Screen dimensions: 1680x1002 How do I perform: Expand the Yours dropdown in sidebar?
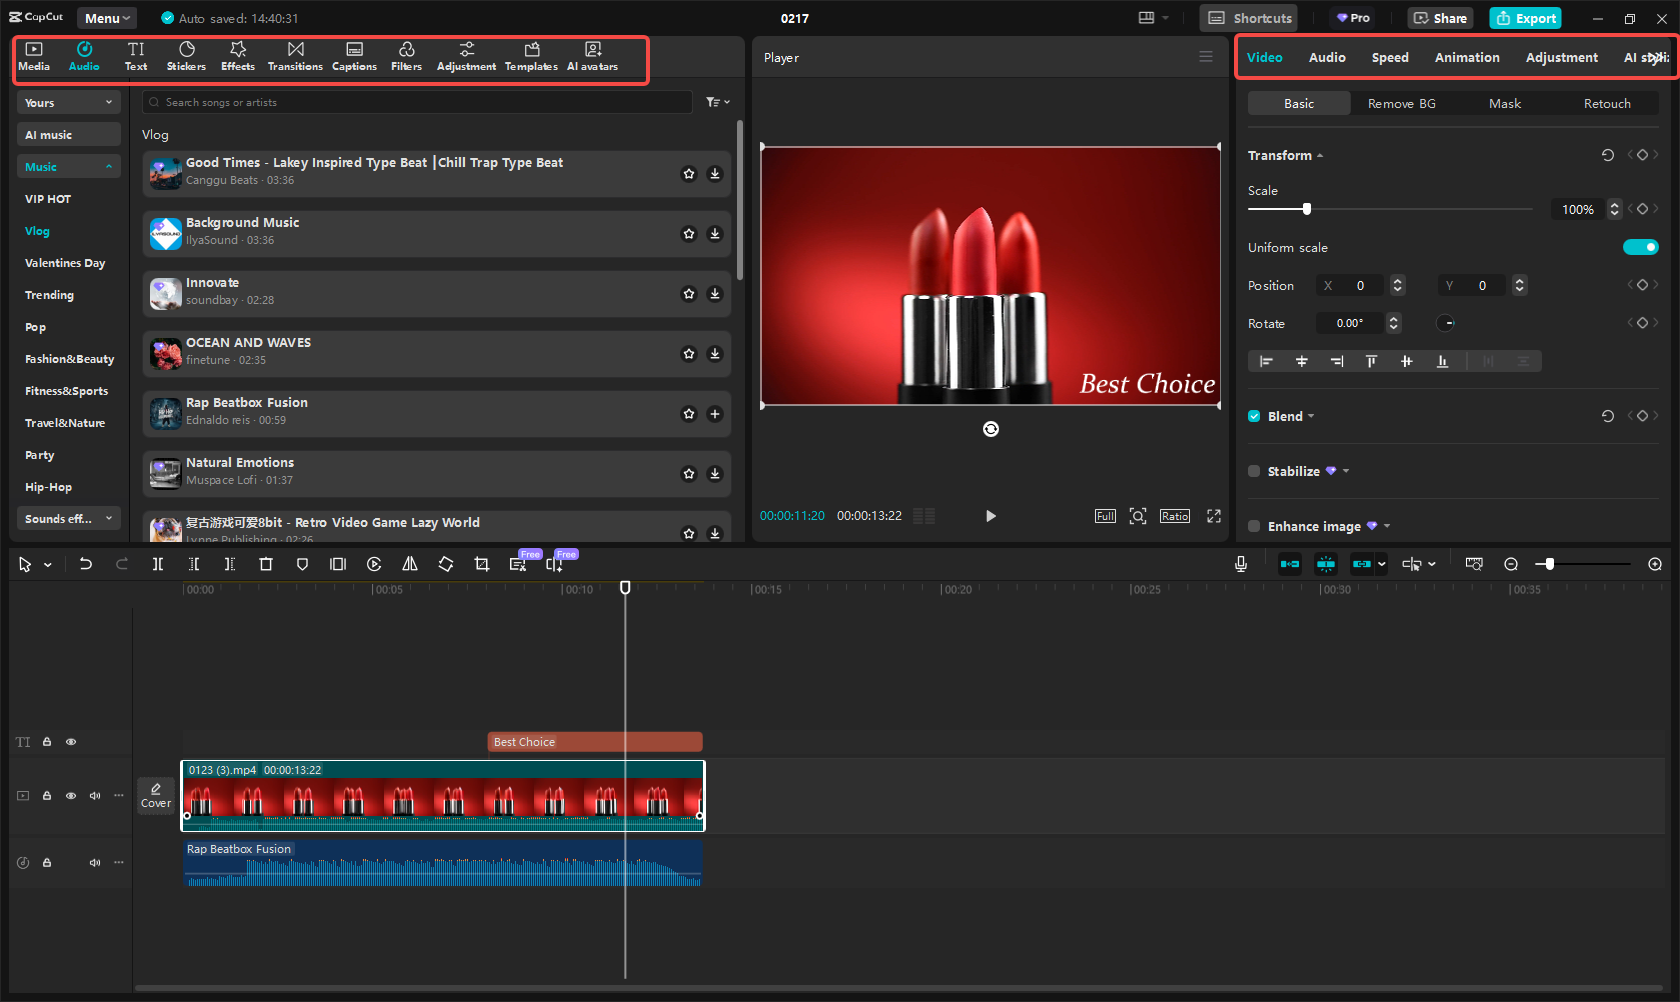[68, 103]
